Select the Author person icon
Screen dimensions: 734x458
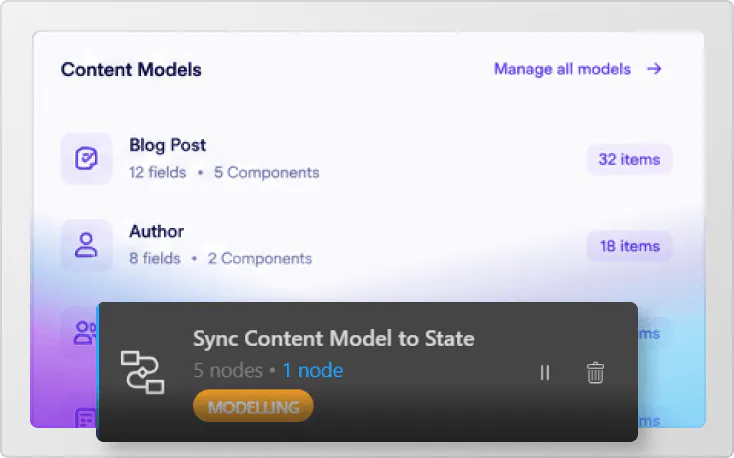point(87,245)
